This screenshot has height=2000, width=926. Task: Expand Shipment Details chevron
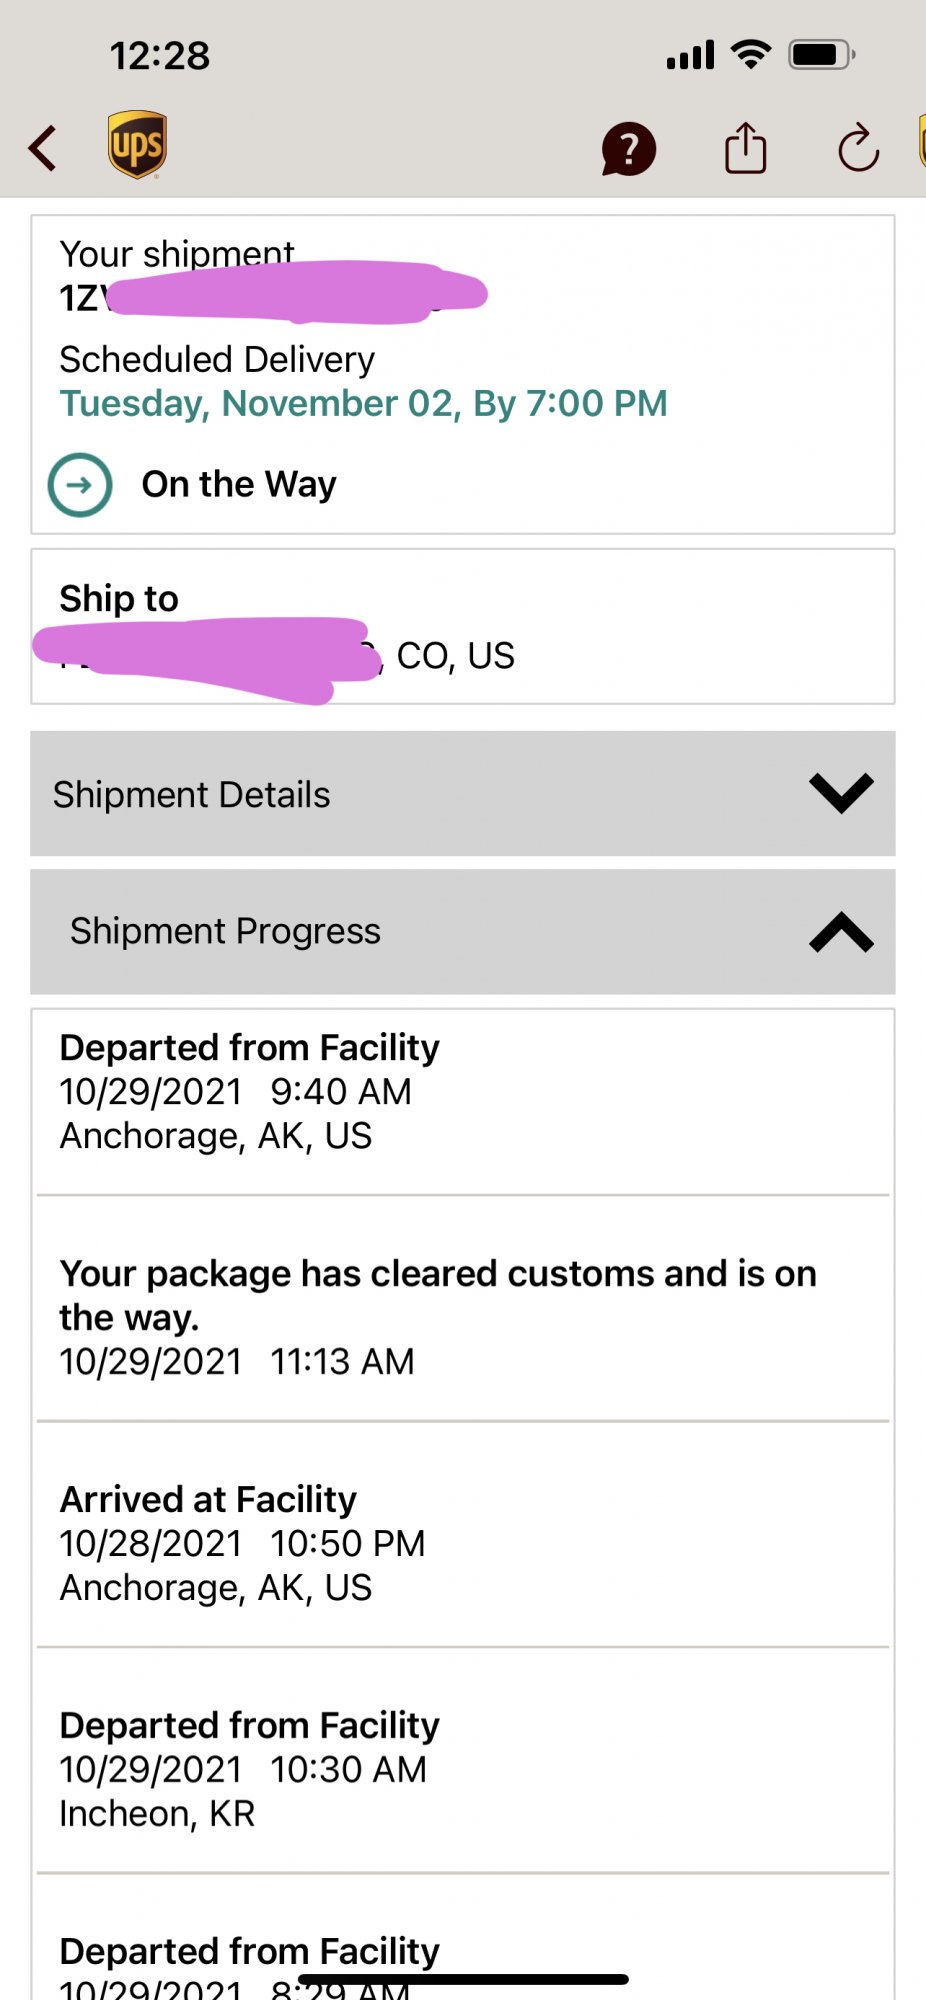coord(841,794)
